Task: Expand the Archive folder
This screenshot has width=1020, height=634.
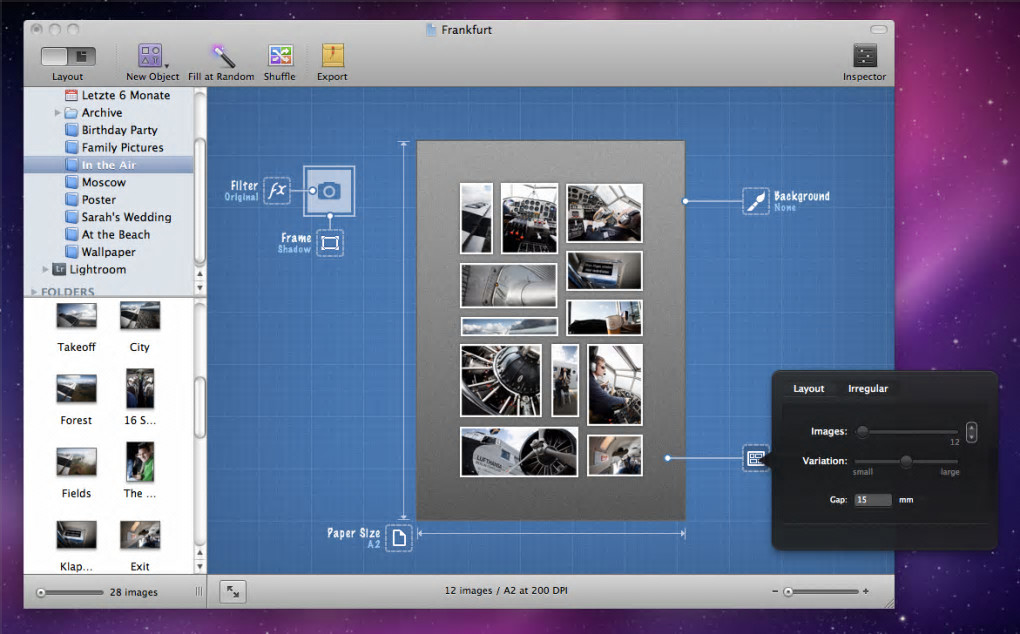Action: click(x=58, y=113)
